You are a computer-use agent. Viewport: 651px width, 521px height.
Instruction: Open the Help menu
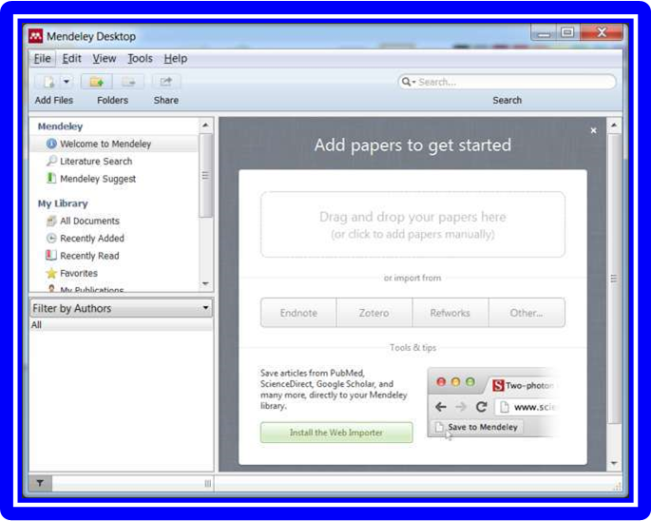click(x=175, y=59)
